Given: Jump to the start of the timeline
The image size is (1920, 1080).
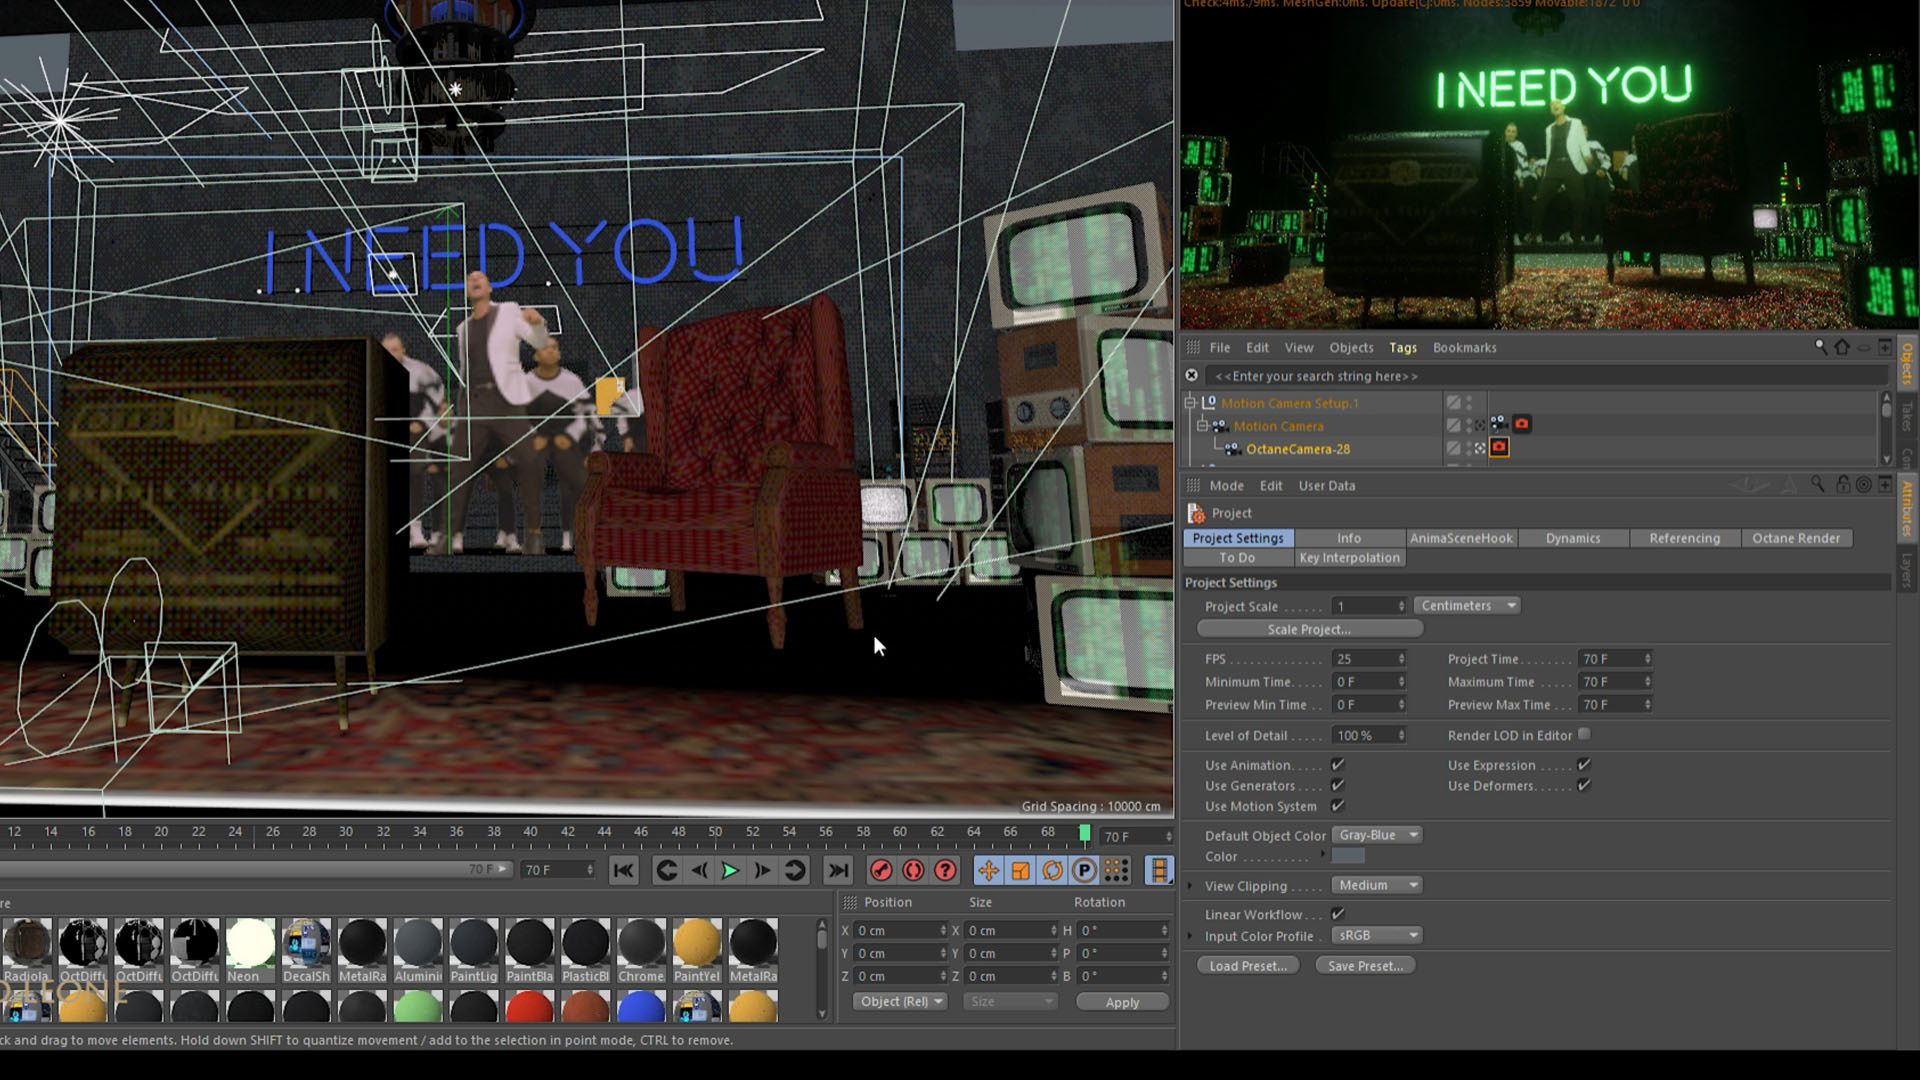Looking at the screenshot, I should tap(623, 870).
